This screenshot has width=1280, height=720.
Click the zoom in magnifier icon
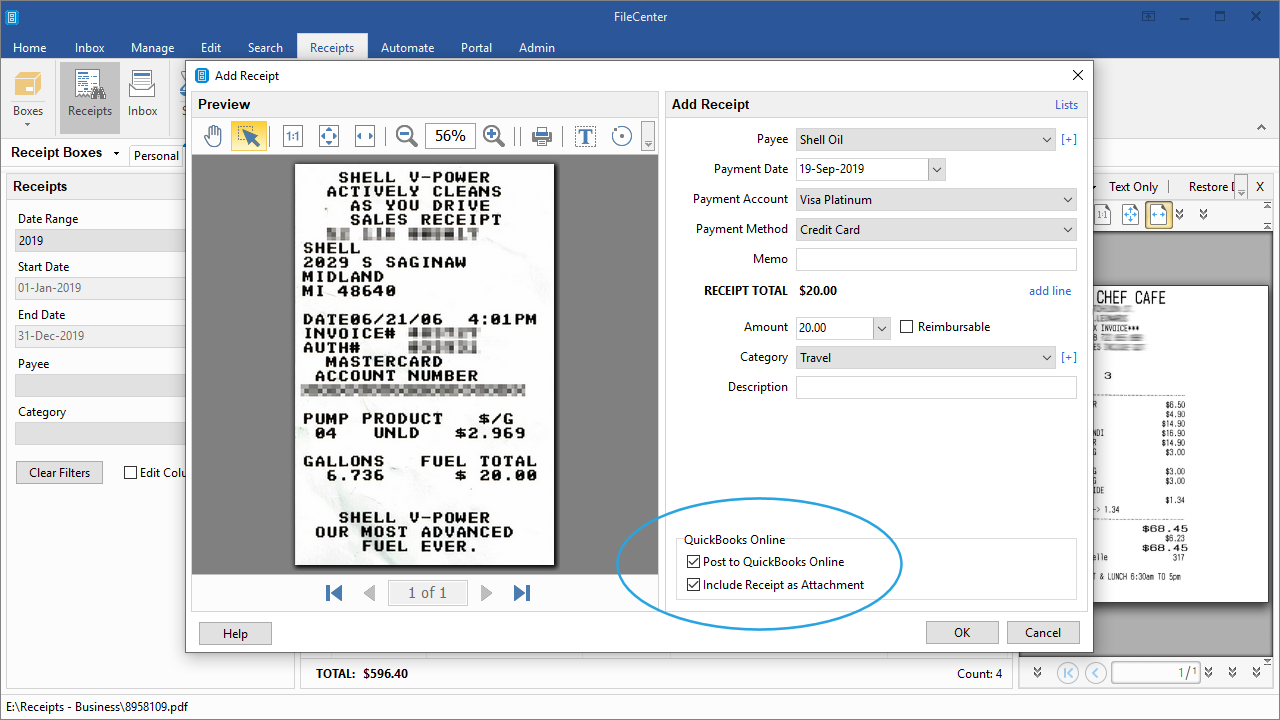493,136
